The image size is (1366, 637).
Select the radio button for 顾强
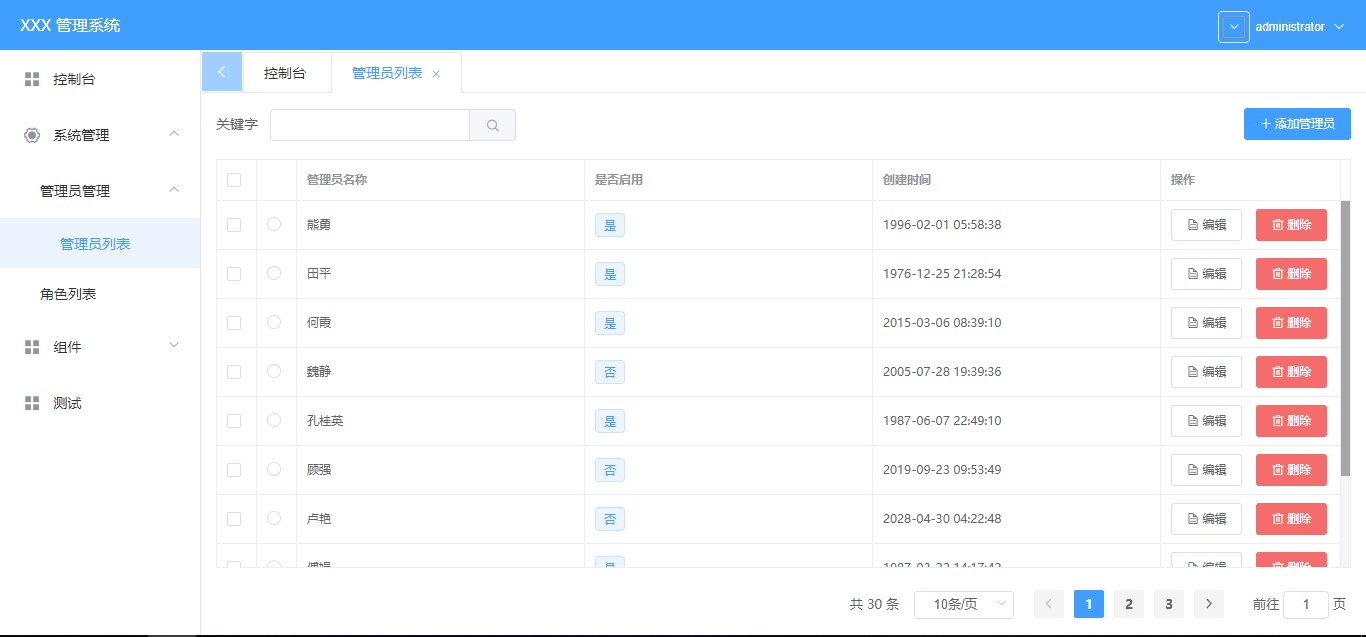click(x=274, y=469)
